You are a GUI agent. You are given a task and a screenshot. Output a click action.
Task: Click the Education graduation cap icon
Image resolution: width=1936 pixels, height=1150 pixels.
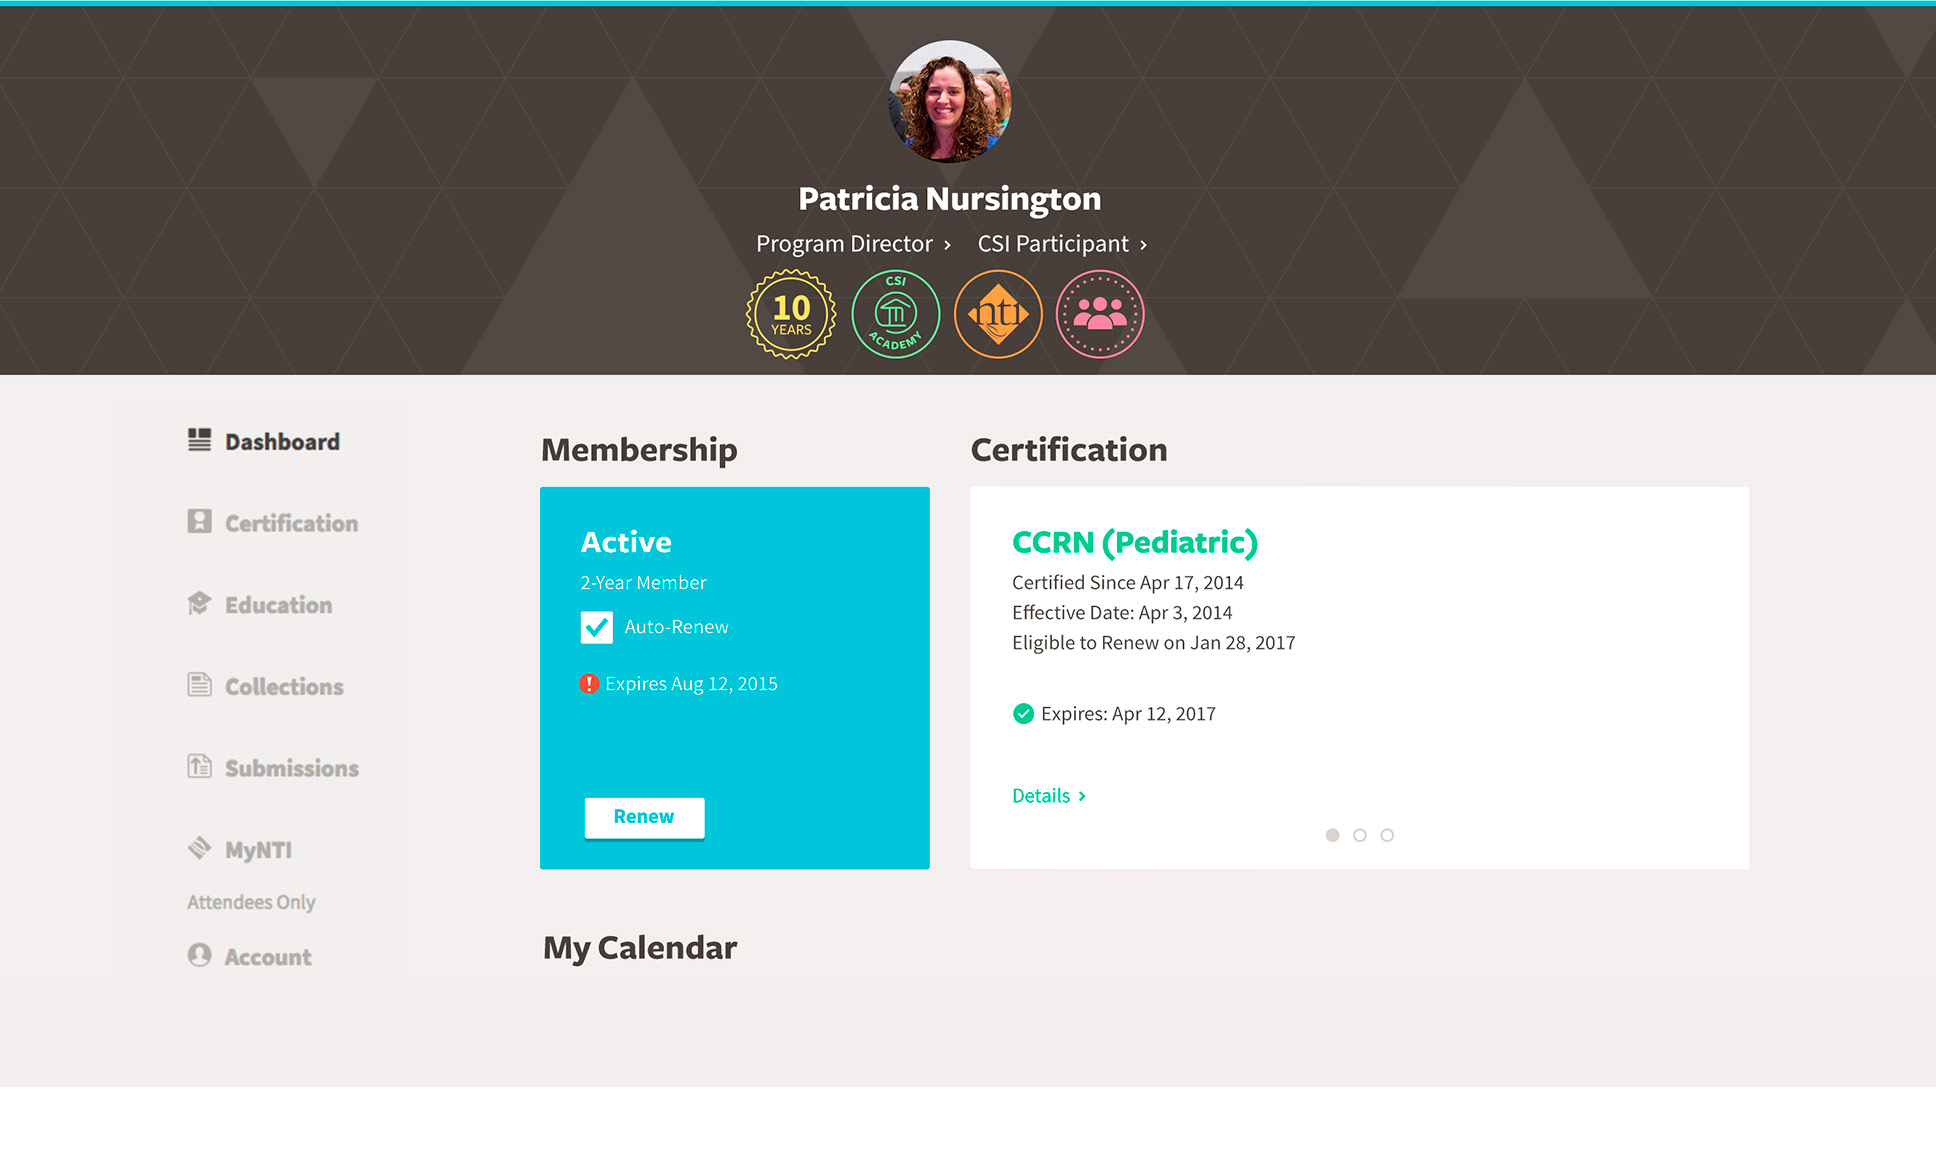pyautogui.click(x=199, y=604)
